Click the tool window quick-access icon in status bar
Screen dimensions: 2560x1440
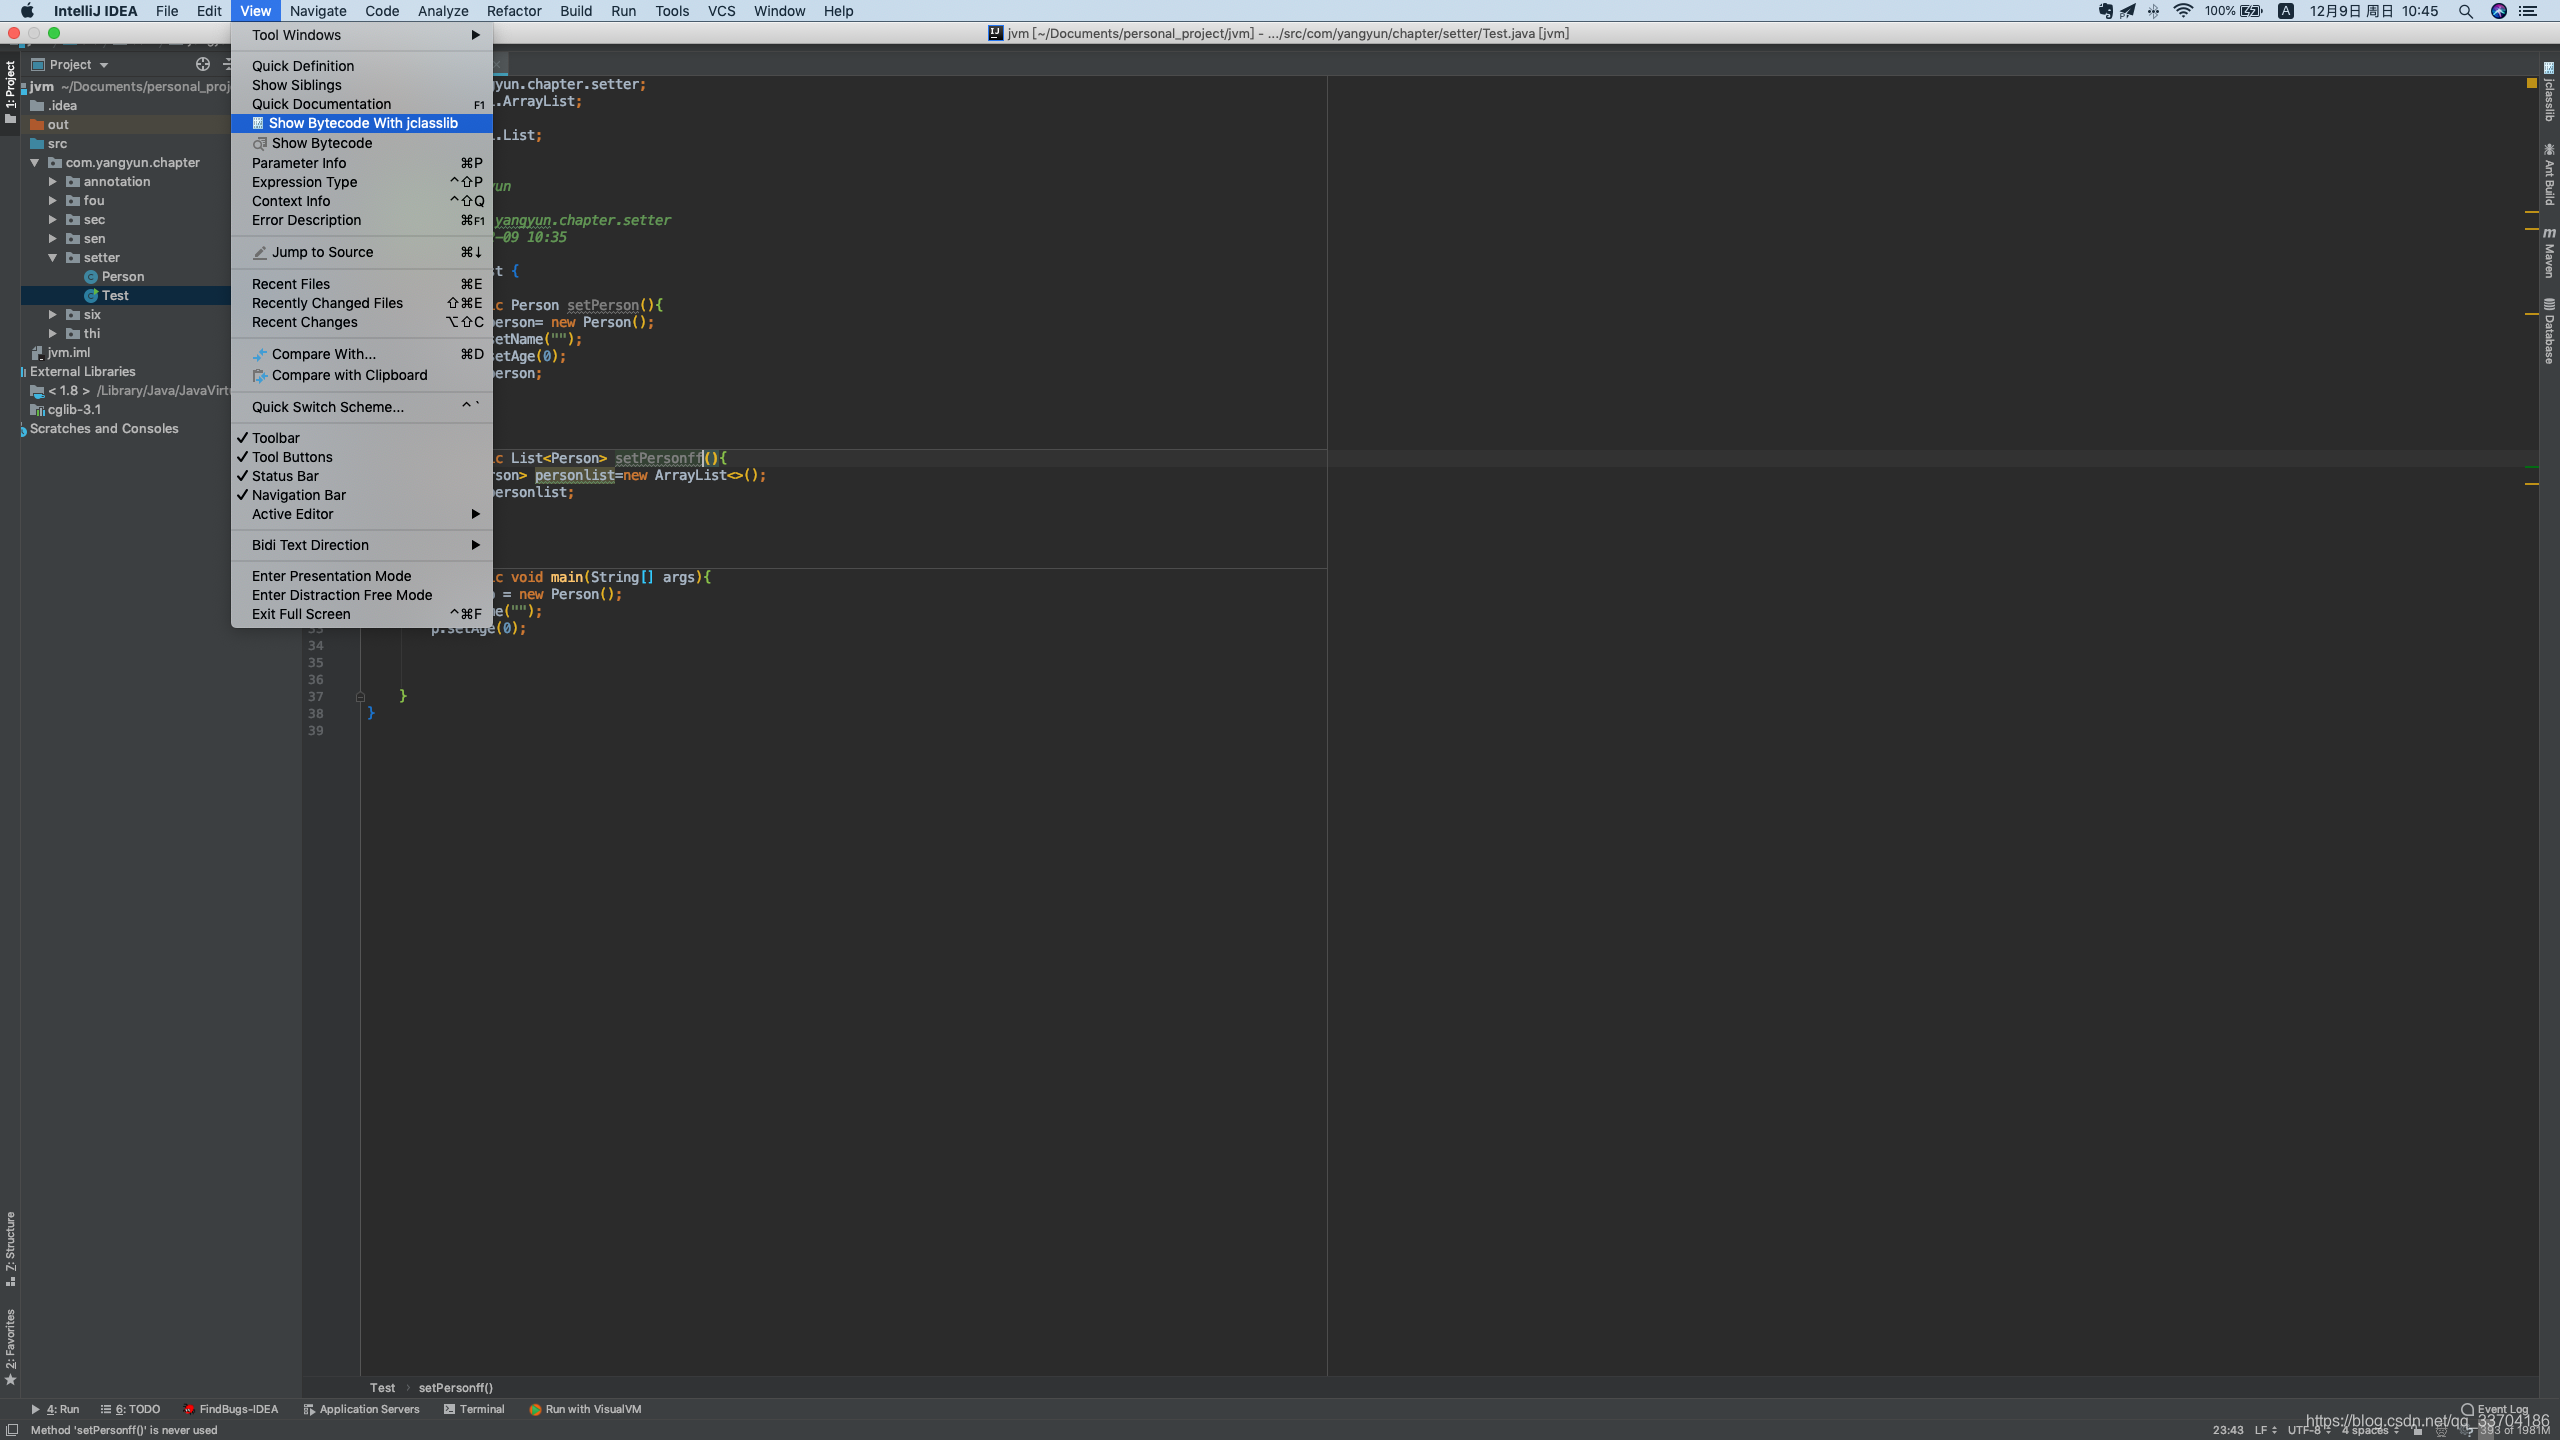click(x=12, y=1430)
